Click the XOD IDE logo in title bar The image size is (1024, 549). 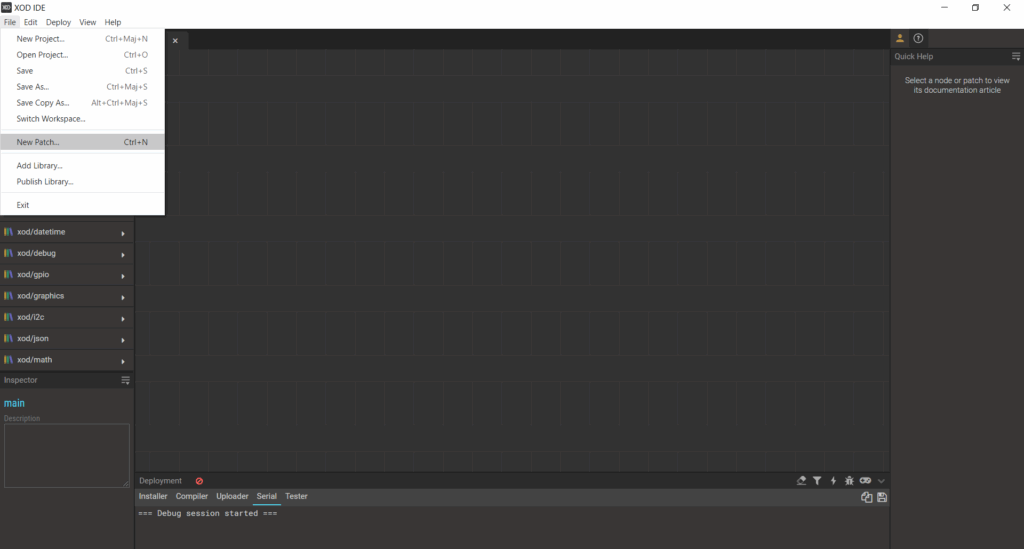(x=7, y=7)
